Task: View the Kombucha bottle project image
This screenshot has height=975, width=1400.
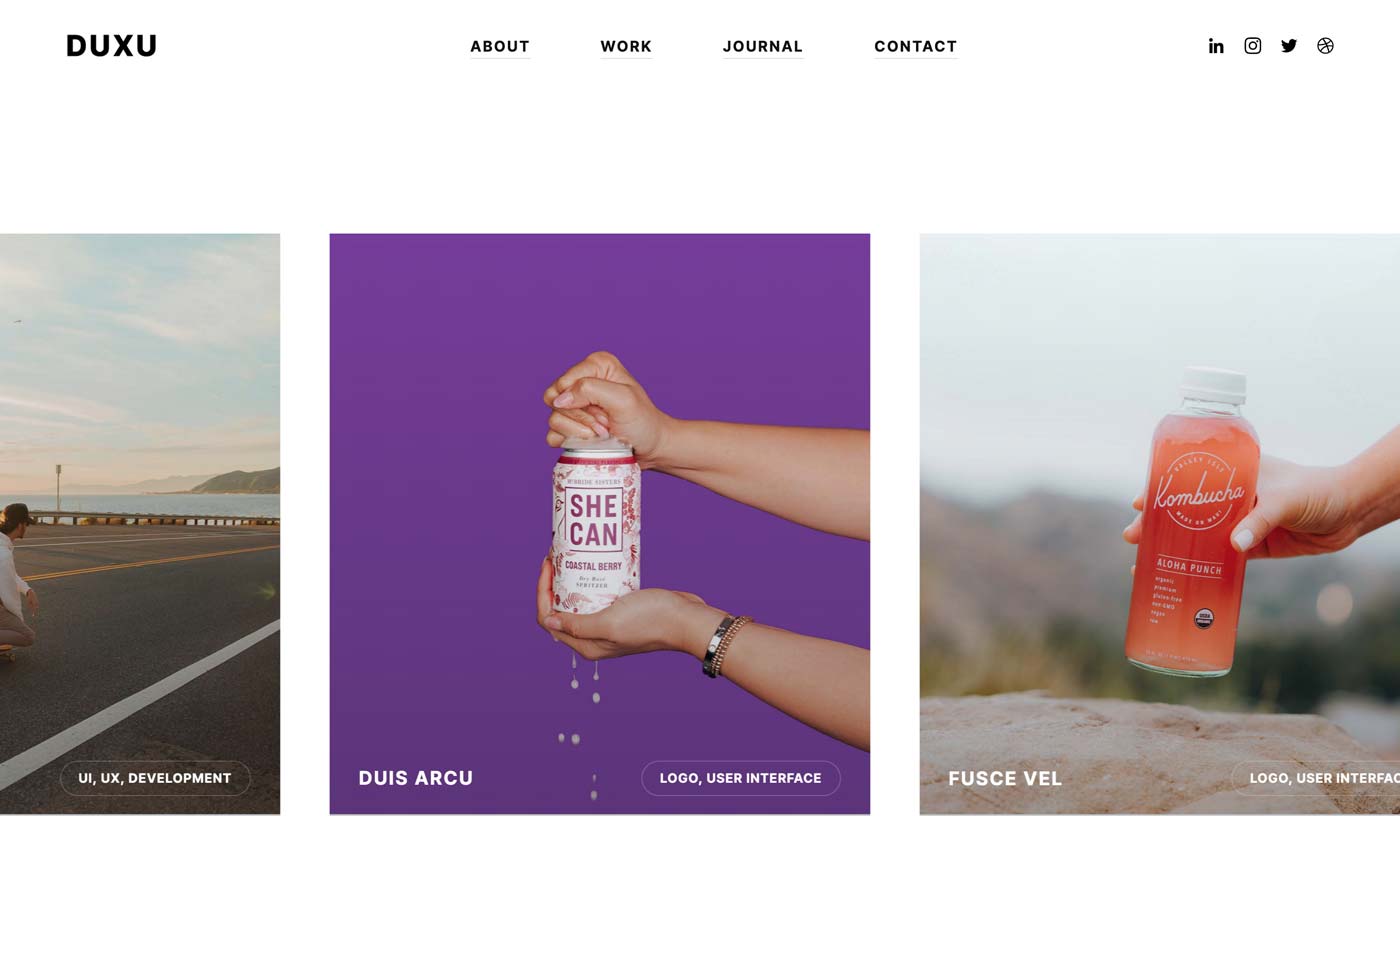Action: (x=1160, y=524)
